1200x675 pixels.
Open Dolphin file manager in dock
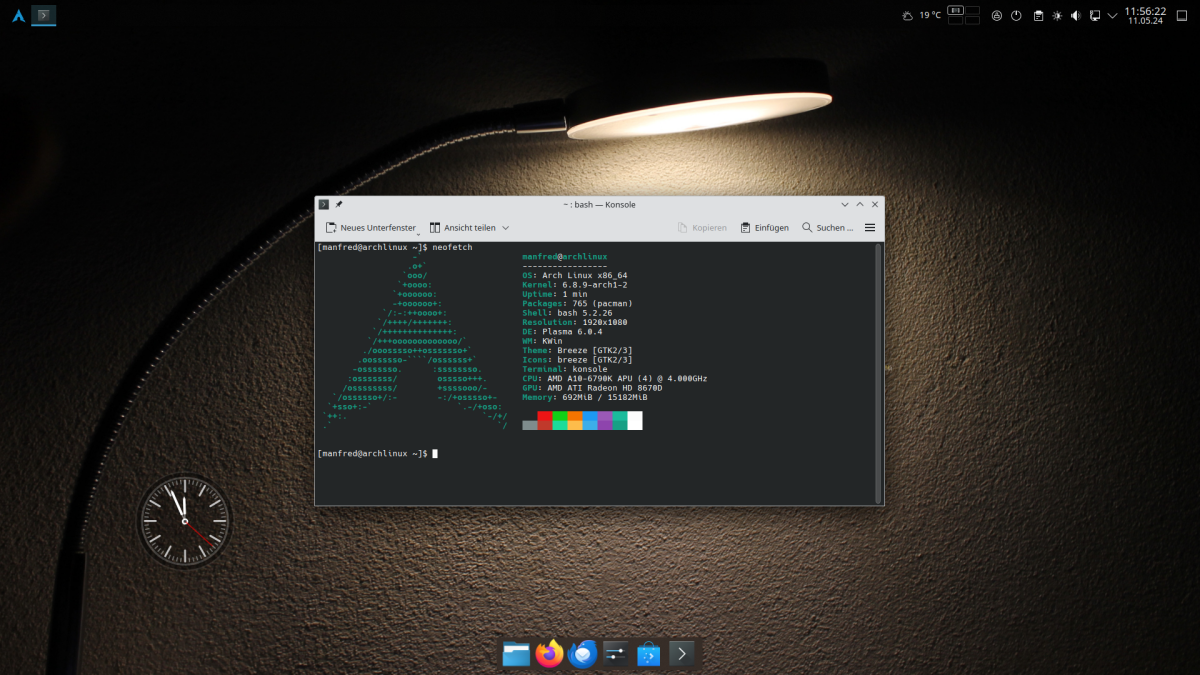point(516,654)
